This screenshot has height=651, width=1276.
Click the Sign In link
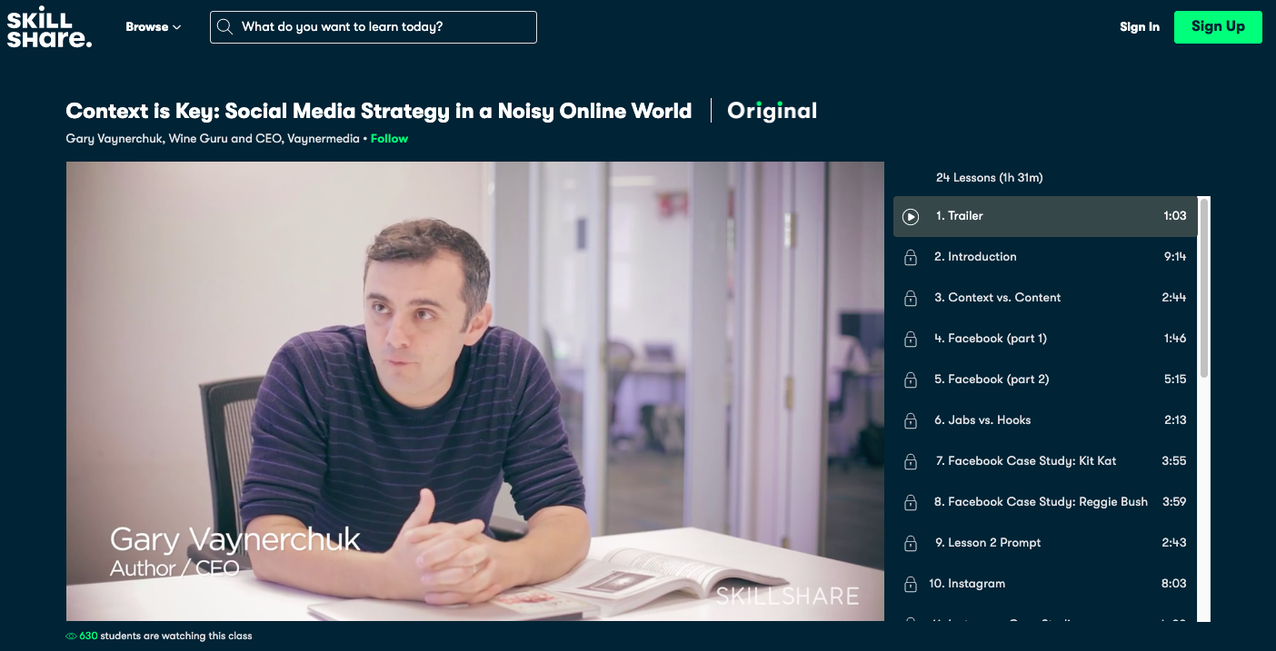pos(1140,27)
